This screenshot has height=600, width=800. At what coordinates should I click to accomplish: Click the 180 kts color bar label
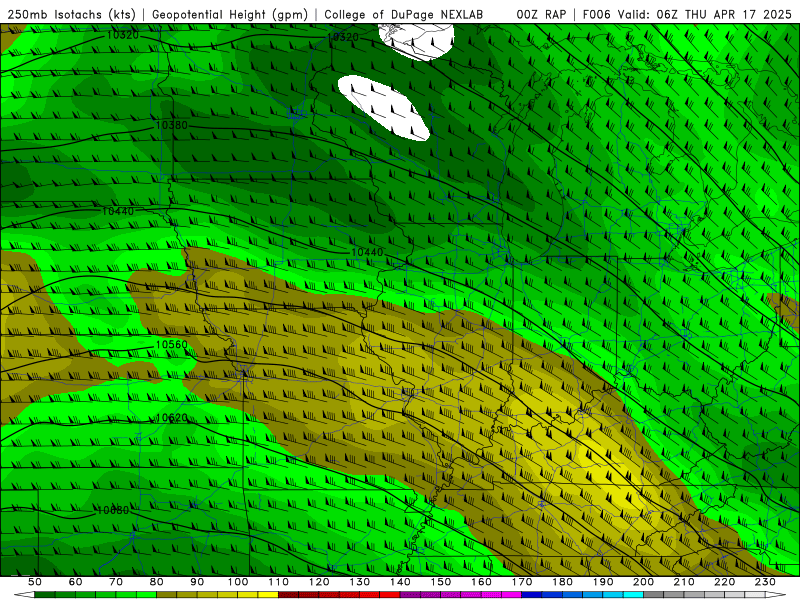pyautogui.click(x=562, y=582)
